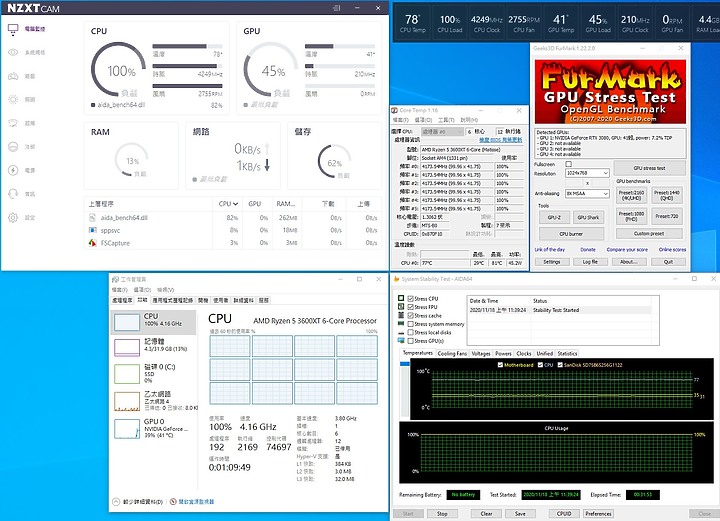Open the eye icon in NZXT CAM sidebar
This screenshot has height=521, width=720.
click(x=13, y=52)
